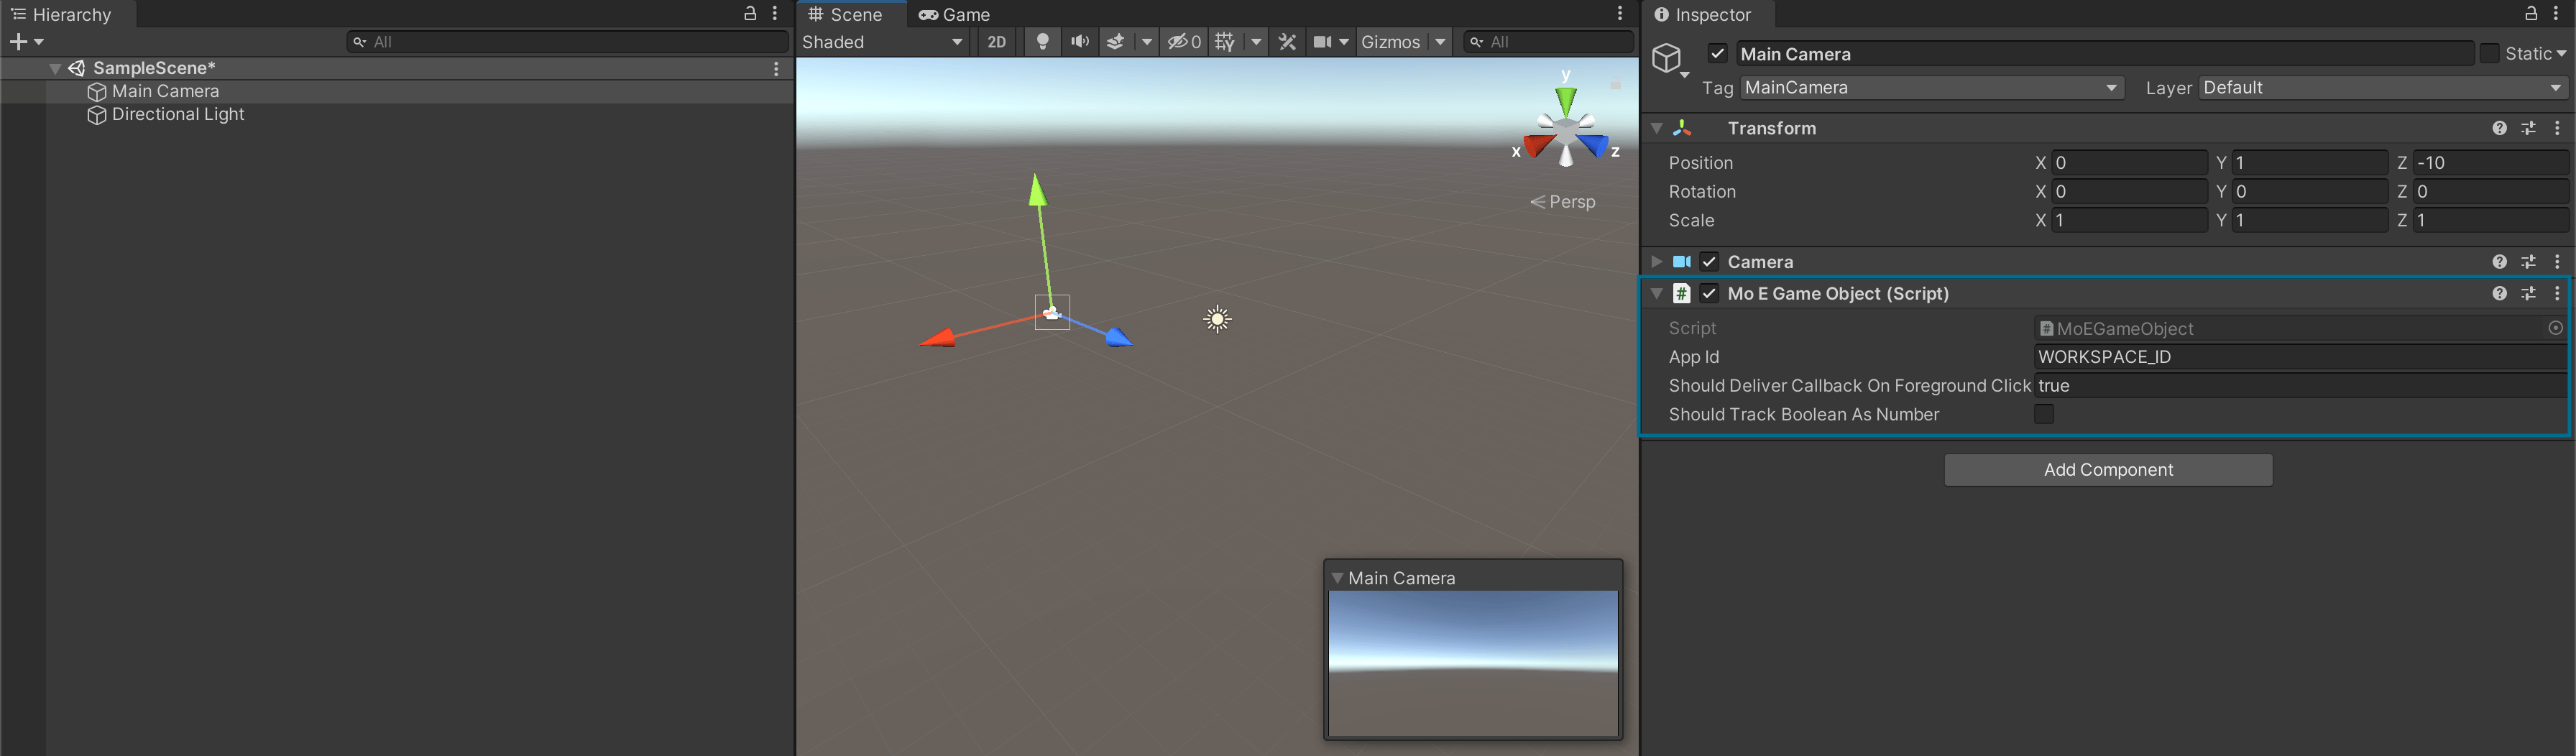The height and width of the screenshot is (756, 2576).
Task: Open Transform component help icon
Action: click(x=2499, y=128)
